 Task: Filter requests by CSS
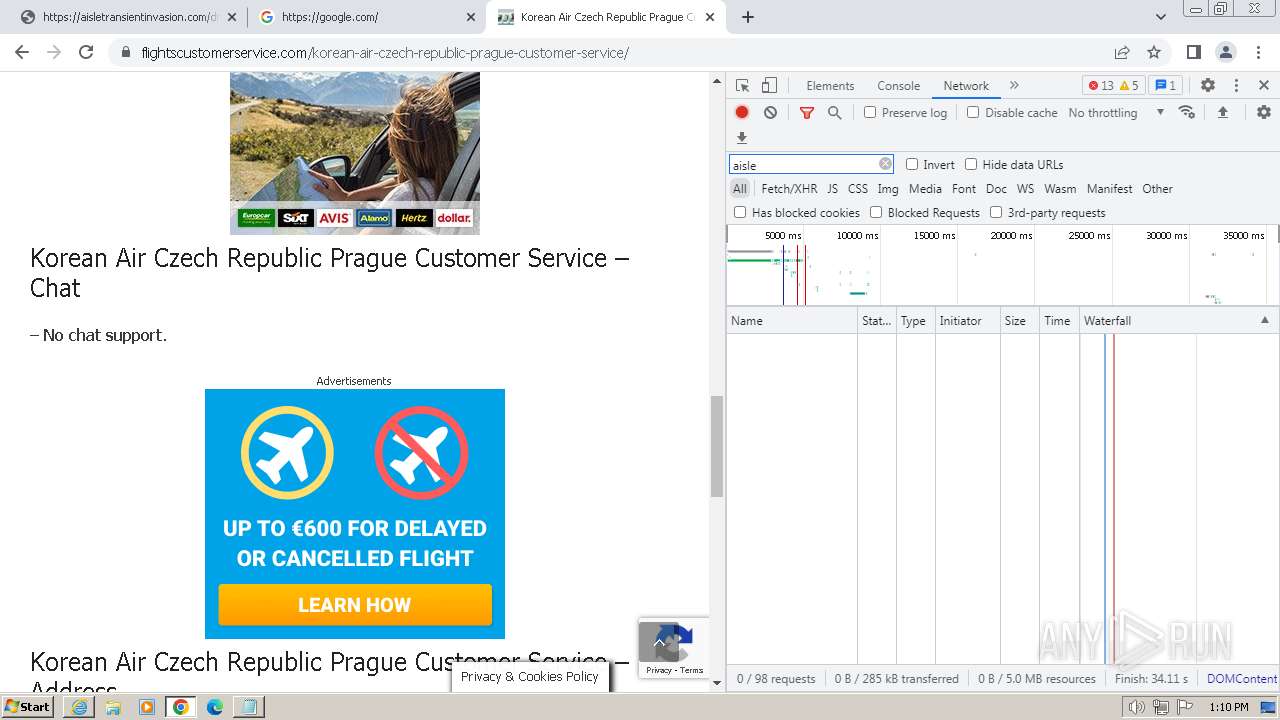point(858,188)
